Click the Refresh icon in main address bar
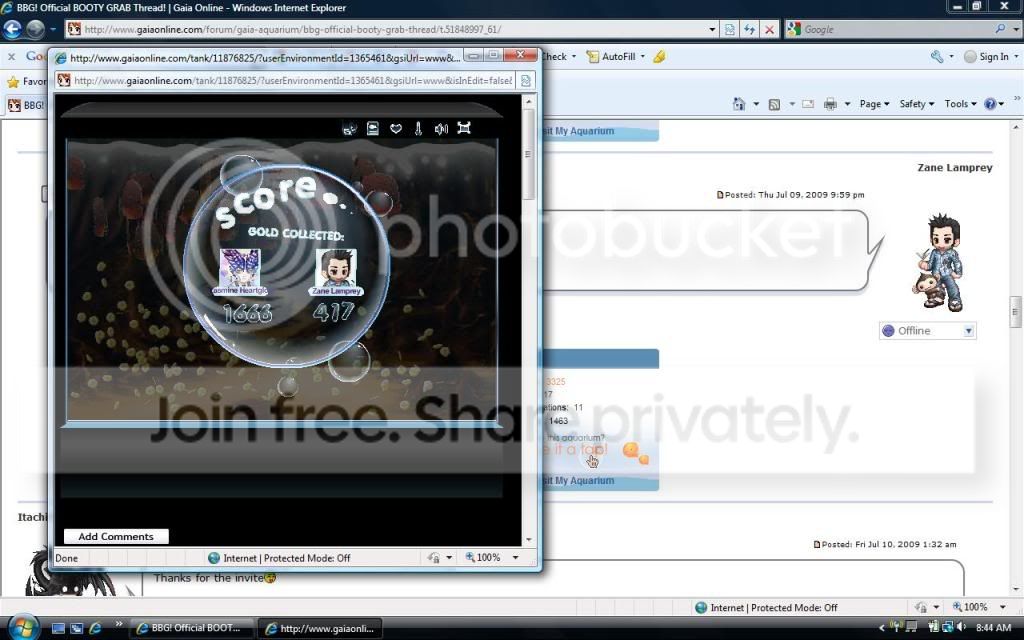Viewport: 1024px width, 640px height. pyautogui.click(x=750, y=29)
